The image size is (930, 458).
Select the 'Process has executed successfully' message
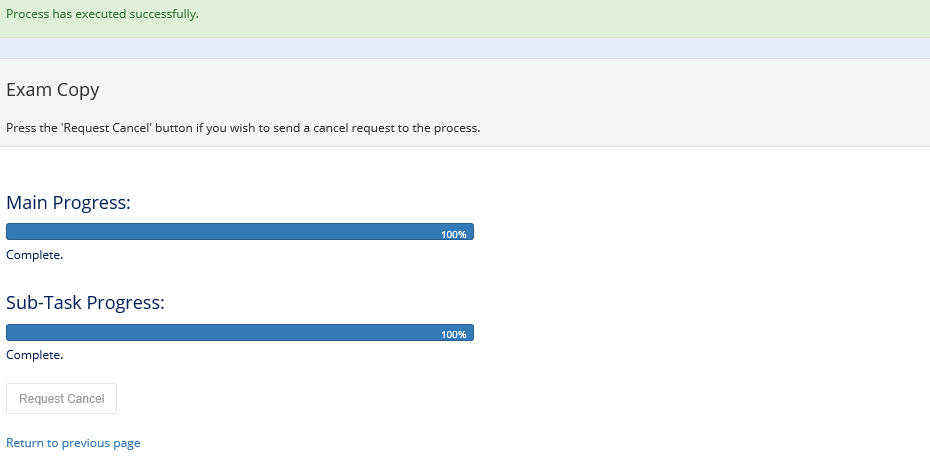[102, 14]
